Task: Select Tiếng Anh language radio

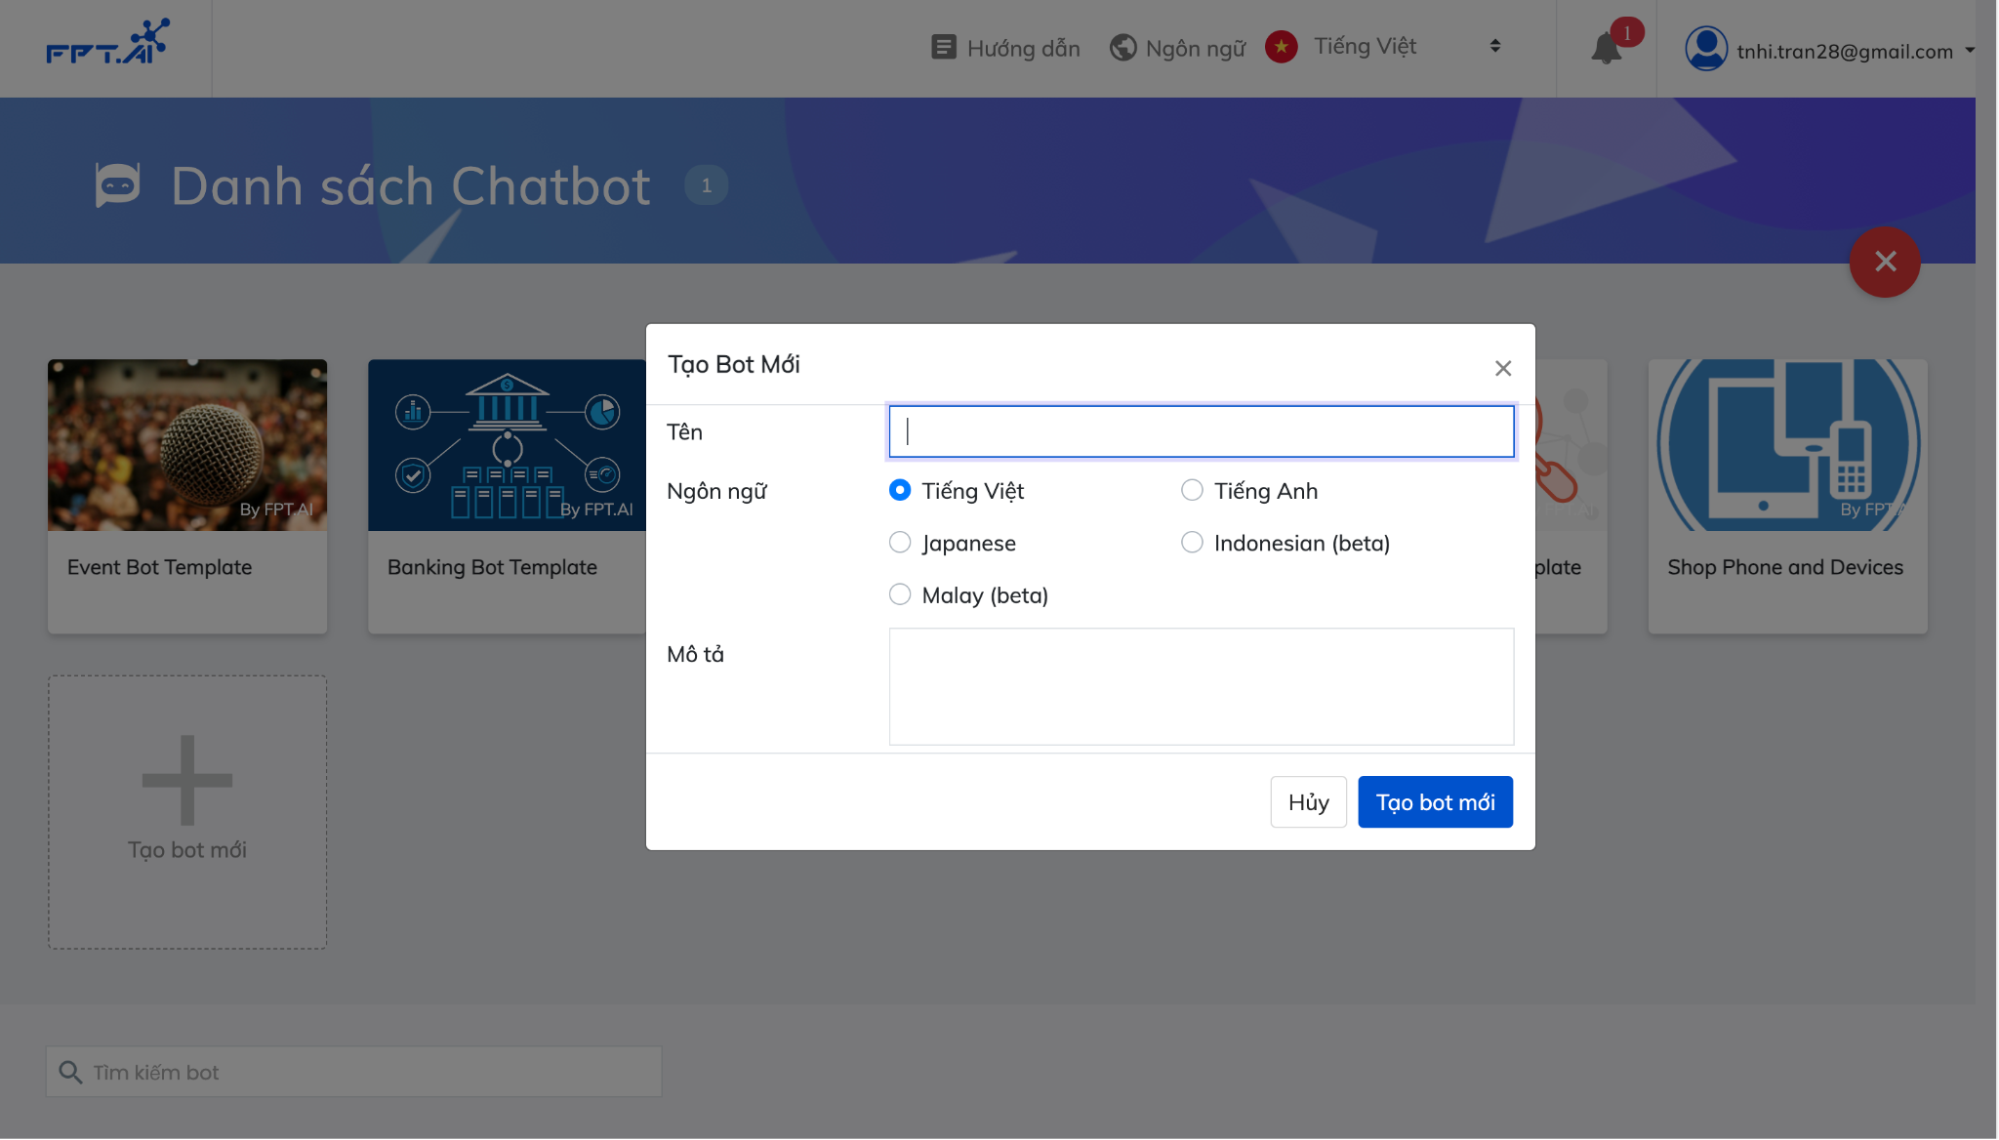Action: click(1191, 490)
